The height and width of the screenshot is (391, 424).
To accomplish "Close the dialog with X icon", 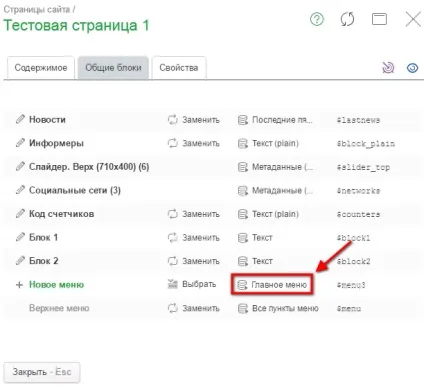I will (413, 19).
